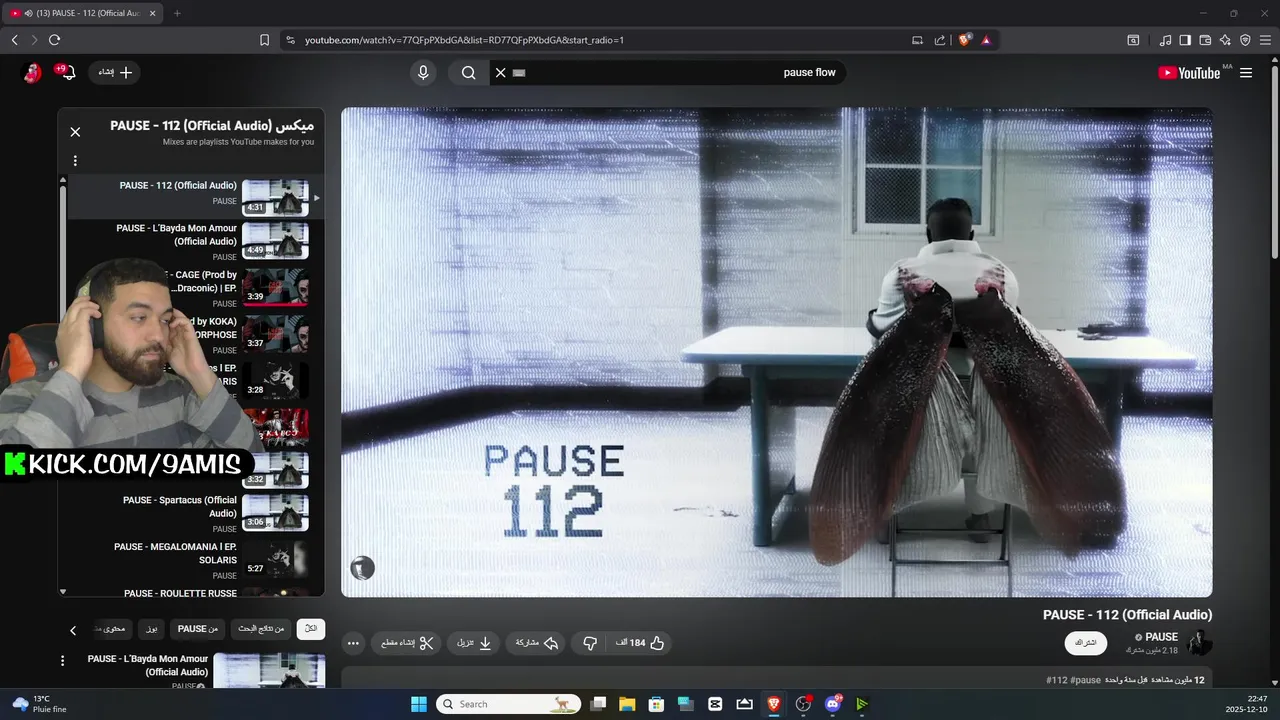The width and height of the screenshot is (1280, 720).
Task: Click the Brave Shields lion icon
Action: [x=965, y=40]
